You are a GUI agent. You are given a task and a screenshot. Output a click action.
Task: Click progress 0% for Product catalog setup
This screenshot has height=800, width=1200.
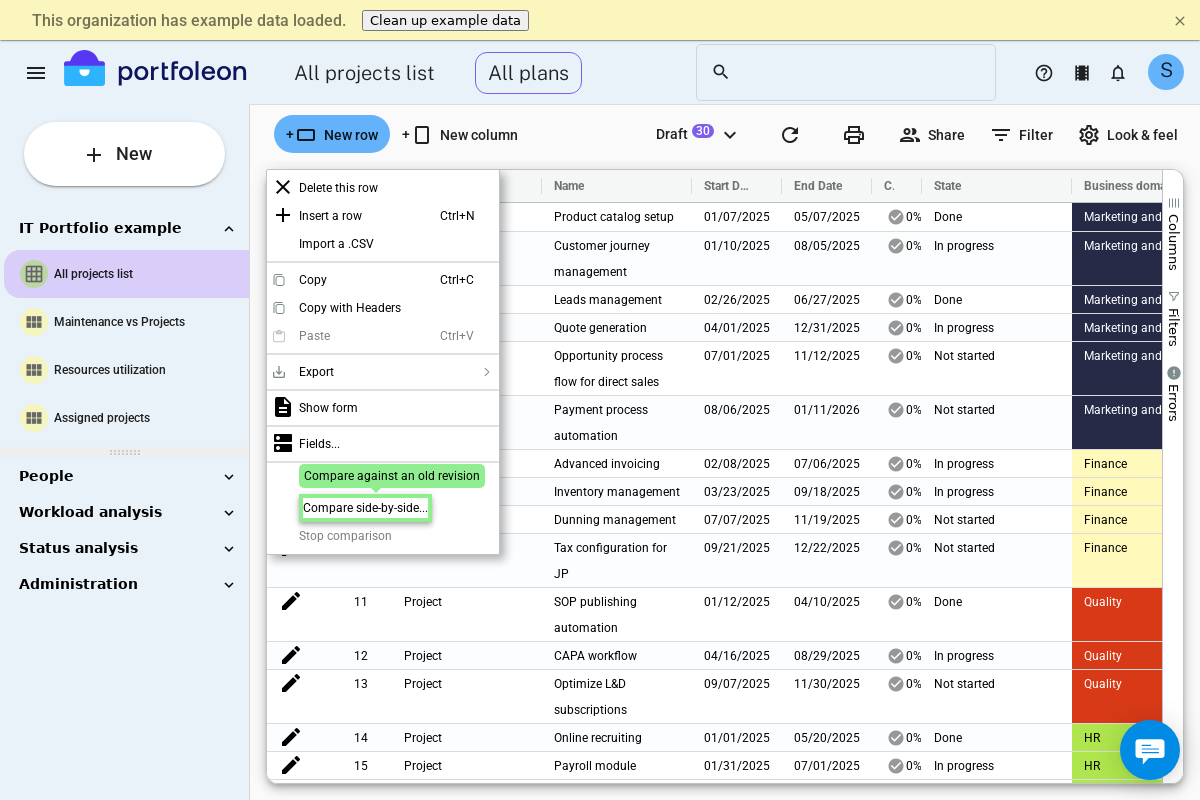click(x=905, y=217)
